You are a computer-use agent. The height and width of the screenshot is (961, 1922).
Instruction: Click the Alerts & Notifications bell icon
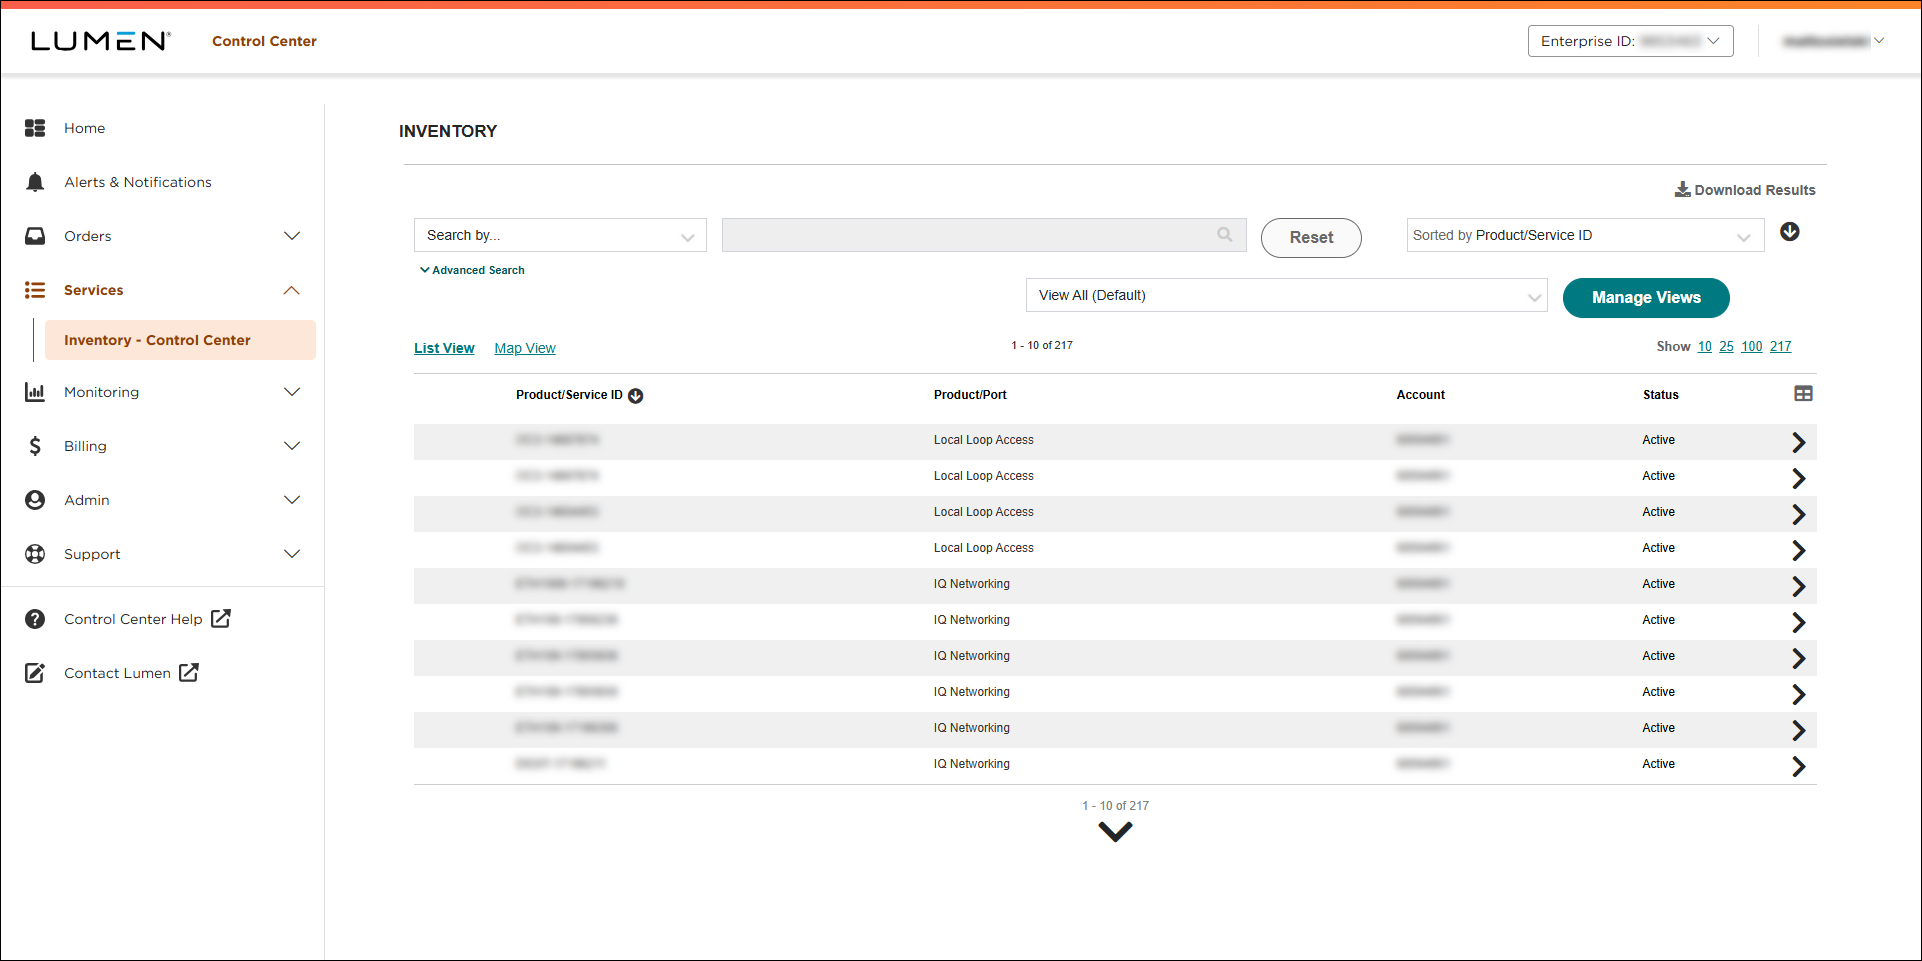point(35,182)
